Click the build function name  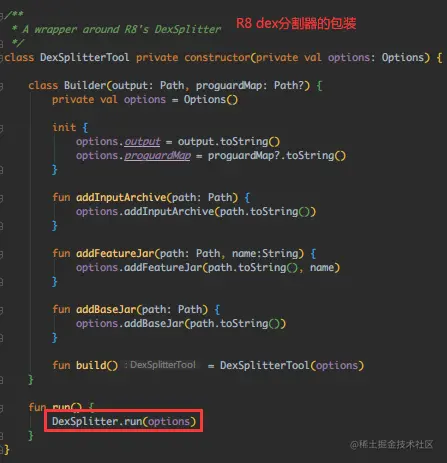(x=91, y=365)
